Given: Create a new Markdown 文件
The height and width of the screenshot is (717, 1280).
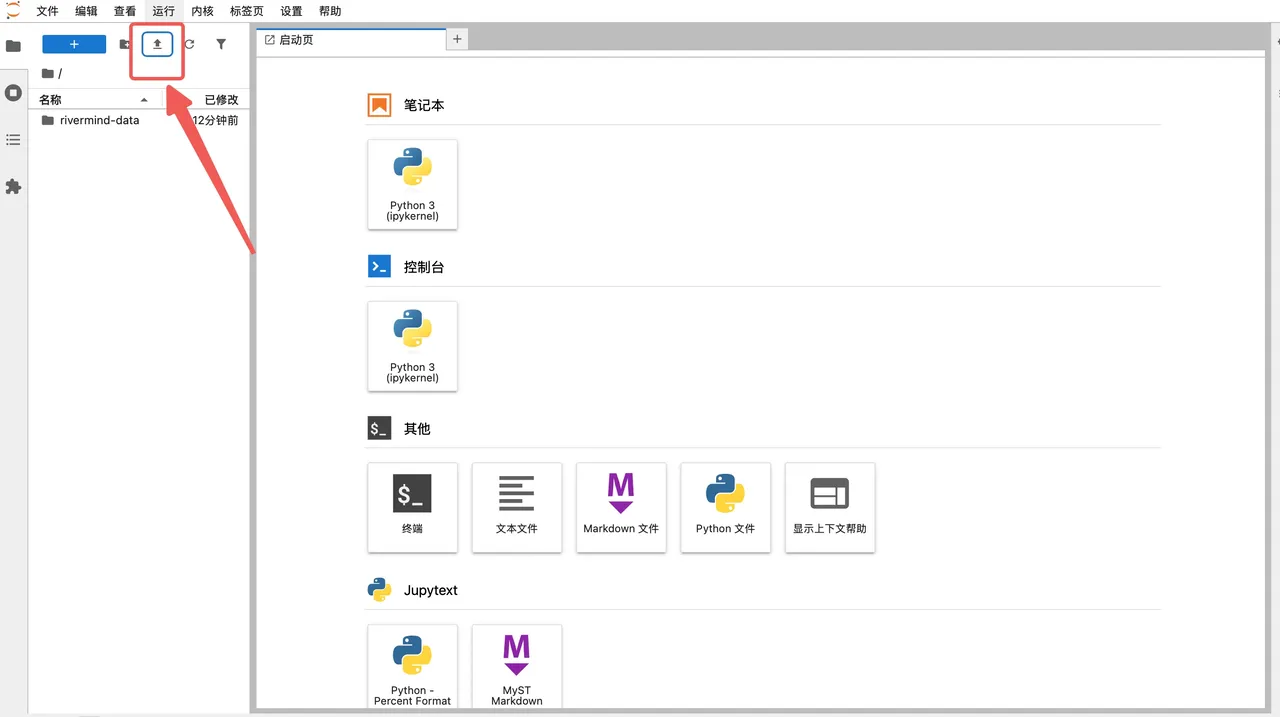Looking at the screenshot, I should [x=621, y=507].
